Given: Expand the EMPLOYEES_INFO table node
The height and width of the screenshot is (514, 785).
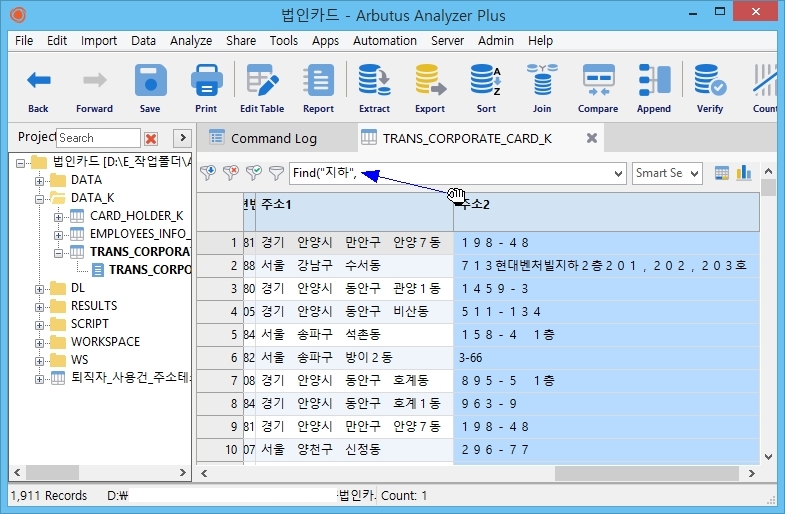Looking at the screenshot, I should point(59,235).
